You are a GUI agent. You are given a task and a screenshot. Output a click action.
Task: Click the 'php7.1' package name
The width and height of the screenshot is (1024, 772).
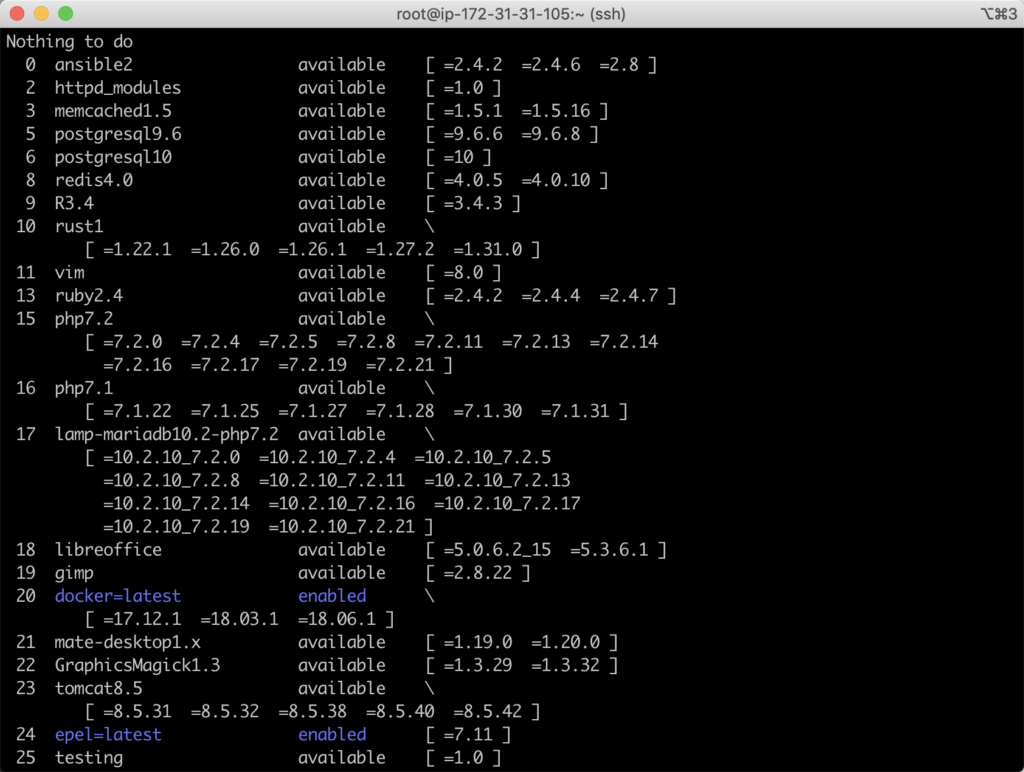click(84, 388)
